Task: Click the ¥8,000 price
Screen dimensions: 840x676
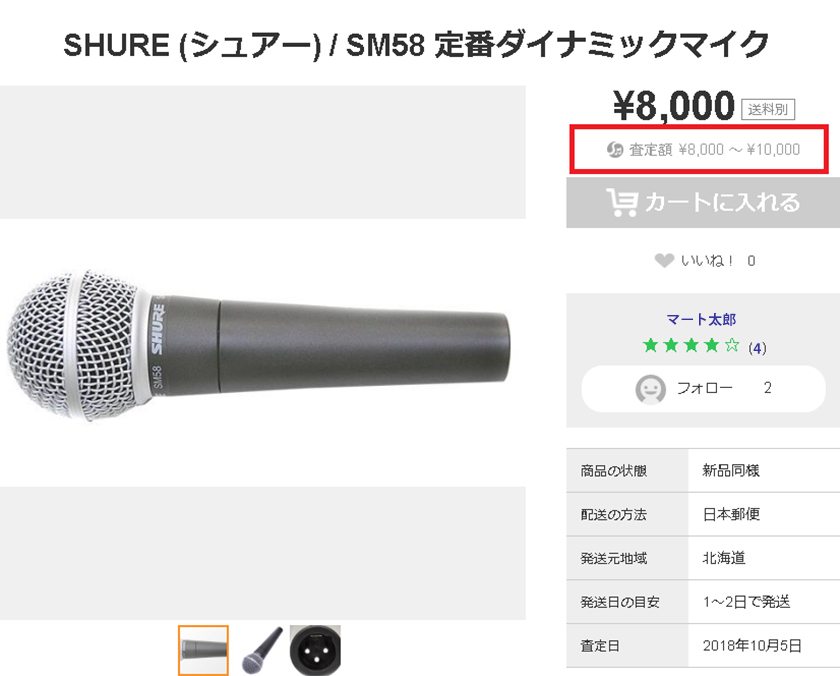Action: click(x=673, y=106)
